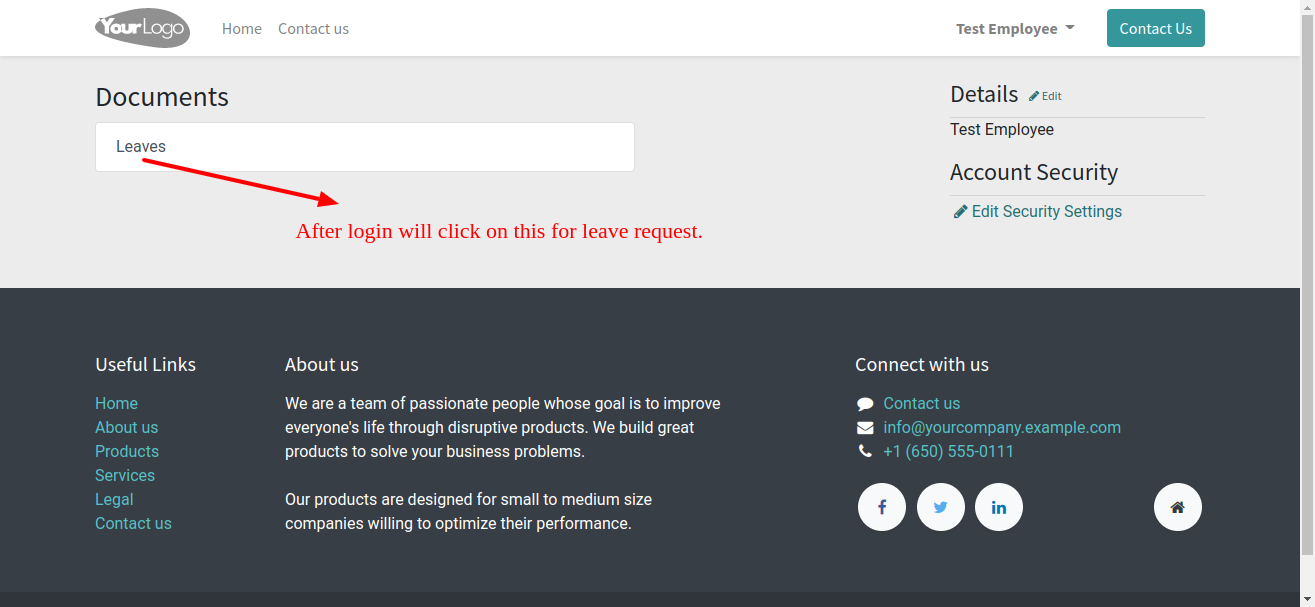This screenshot has width=1315, height=607.
Task: Click the YourLogo site logo
Action: coord(142,28)
